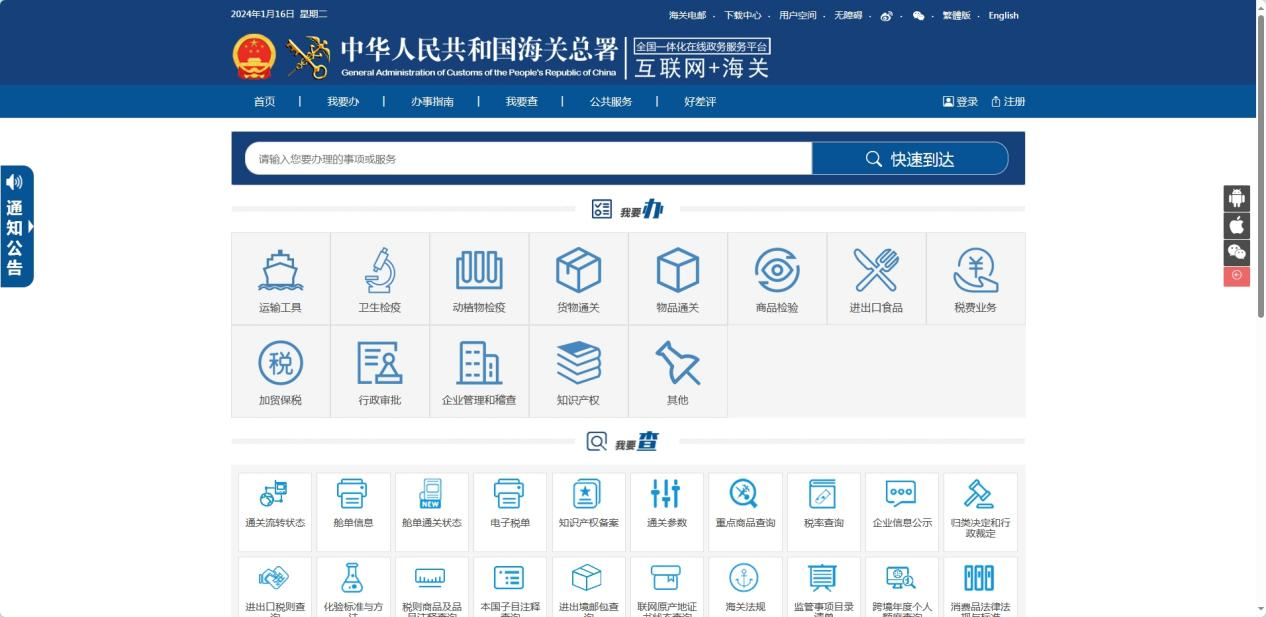Open the 办事指南 navigation menu
Screen dimensions: 1266x617
pyautogui.click(x=432, y=102)
